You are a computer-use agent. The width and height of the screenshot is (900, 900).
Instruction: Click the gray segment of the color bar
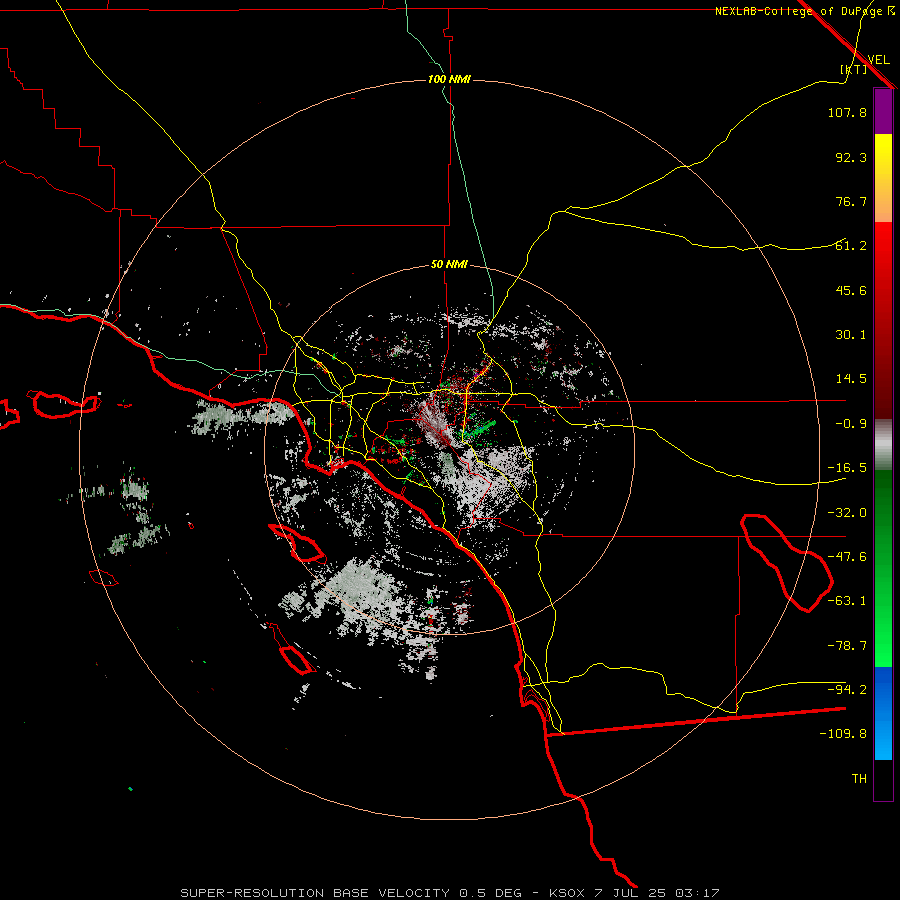point(883,445)
